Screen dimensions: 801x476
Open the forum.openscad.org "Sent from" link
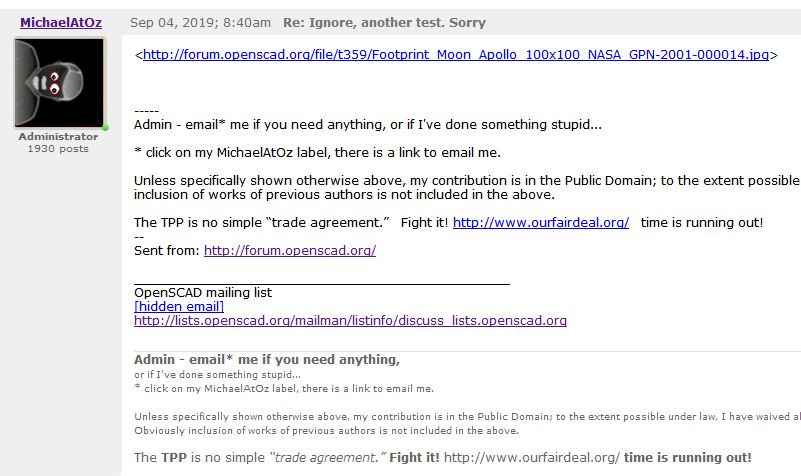point(290,251)
